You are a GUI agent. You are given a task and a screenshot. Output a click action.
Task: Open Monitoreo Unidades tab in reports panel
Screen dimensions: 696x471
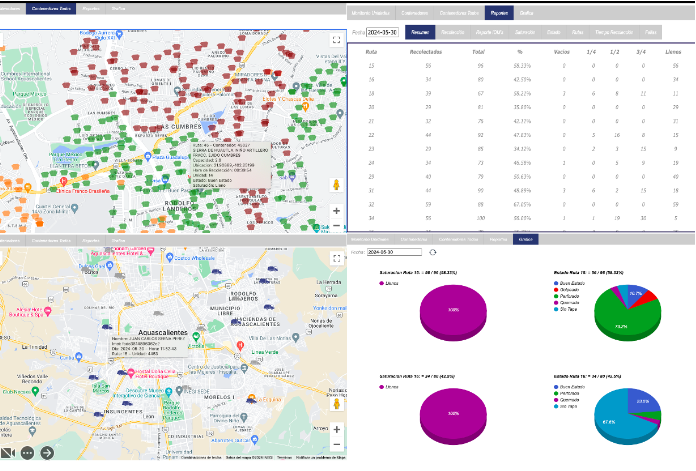click(x=371, y=13)
